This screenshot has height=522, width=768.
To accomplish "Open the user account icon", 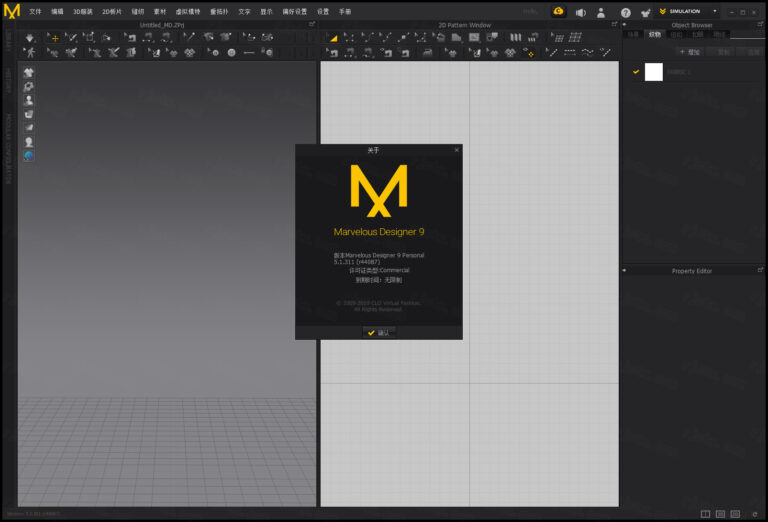I will tap(601, 13).
